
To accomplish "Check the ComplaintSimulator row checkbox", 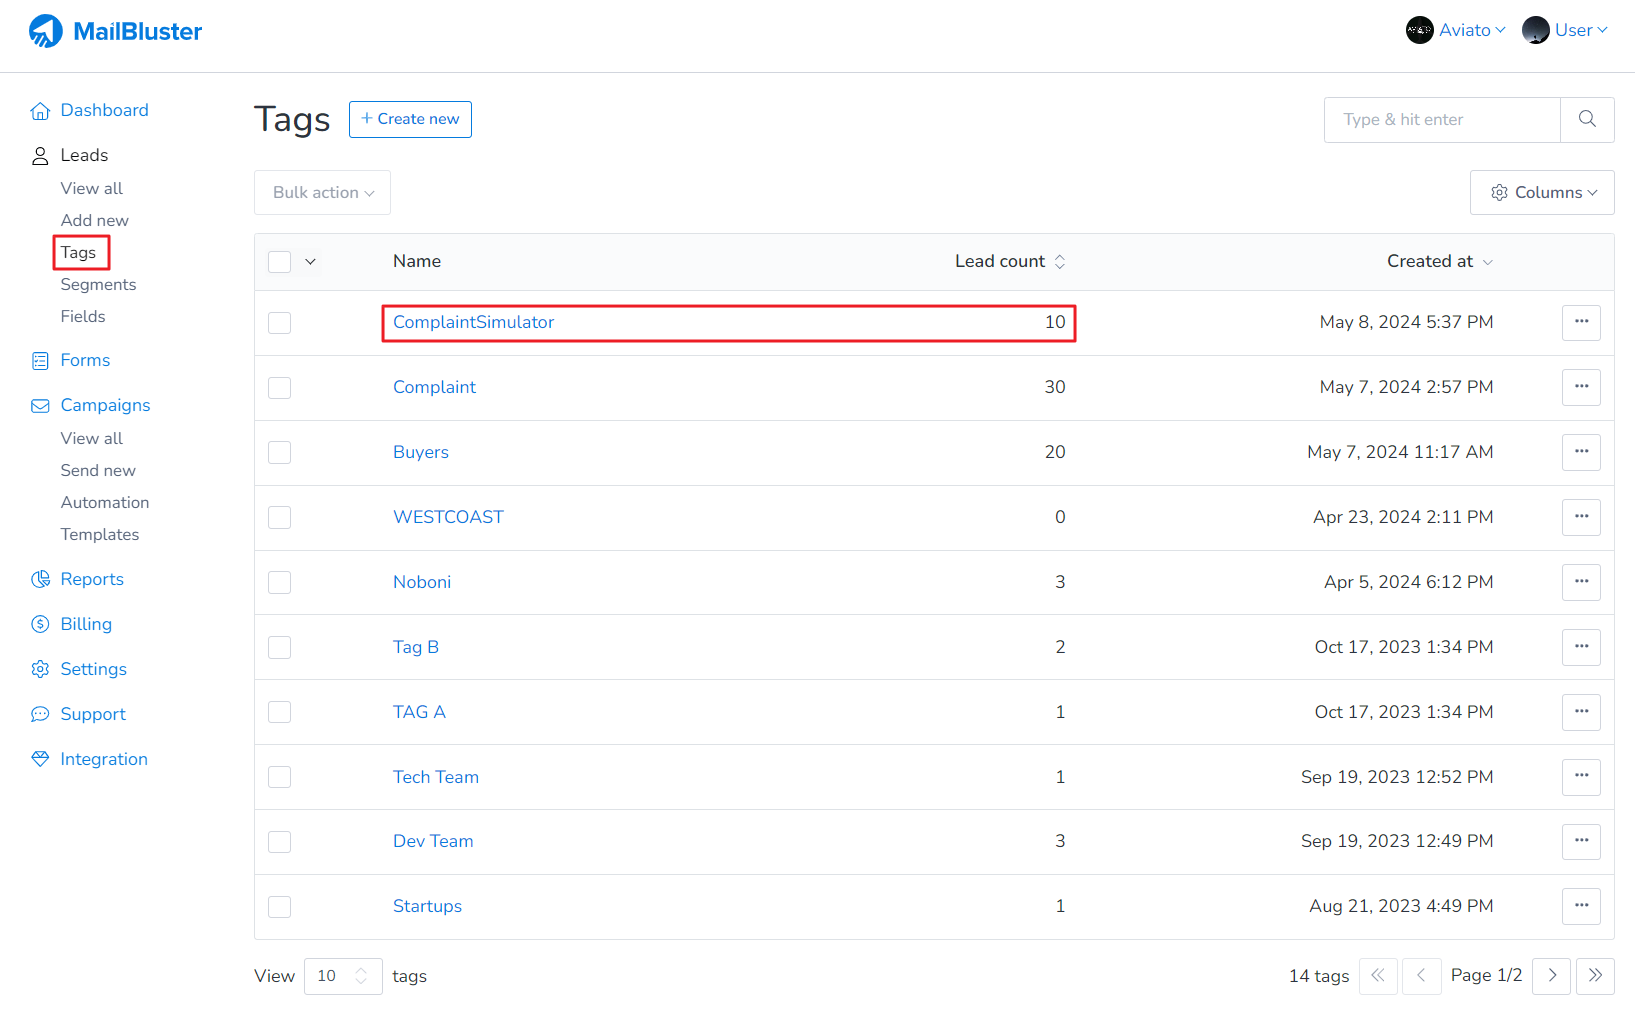I will [280, 323].
